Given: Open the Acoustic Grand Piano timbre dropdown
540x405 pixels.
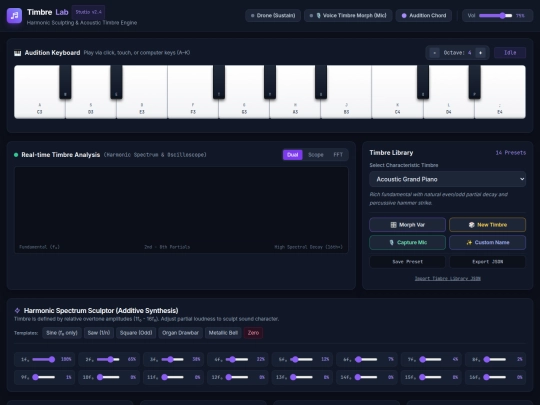Looking at the screenshot, I should [447, 179].
